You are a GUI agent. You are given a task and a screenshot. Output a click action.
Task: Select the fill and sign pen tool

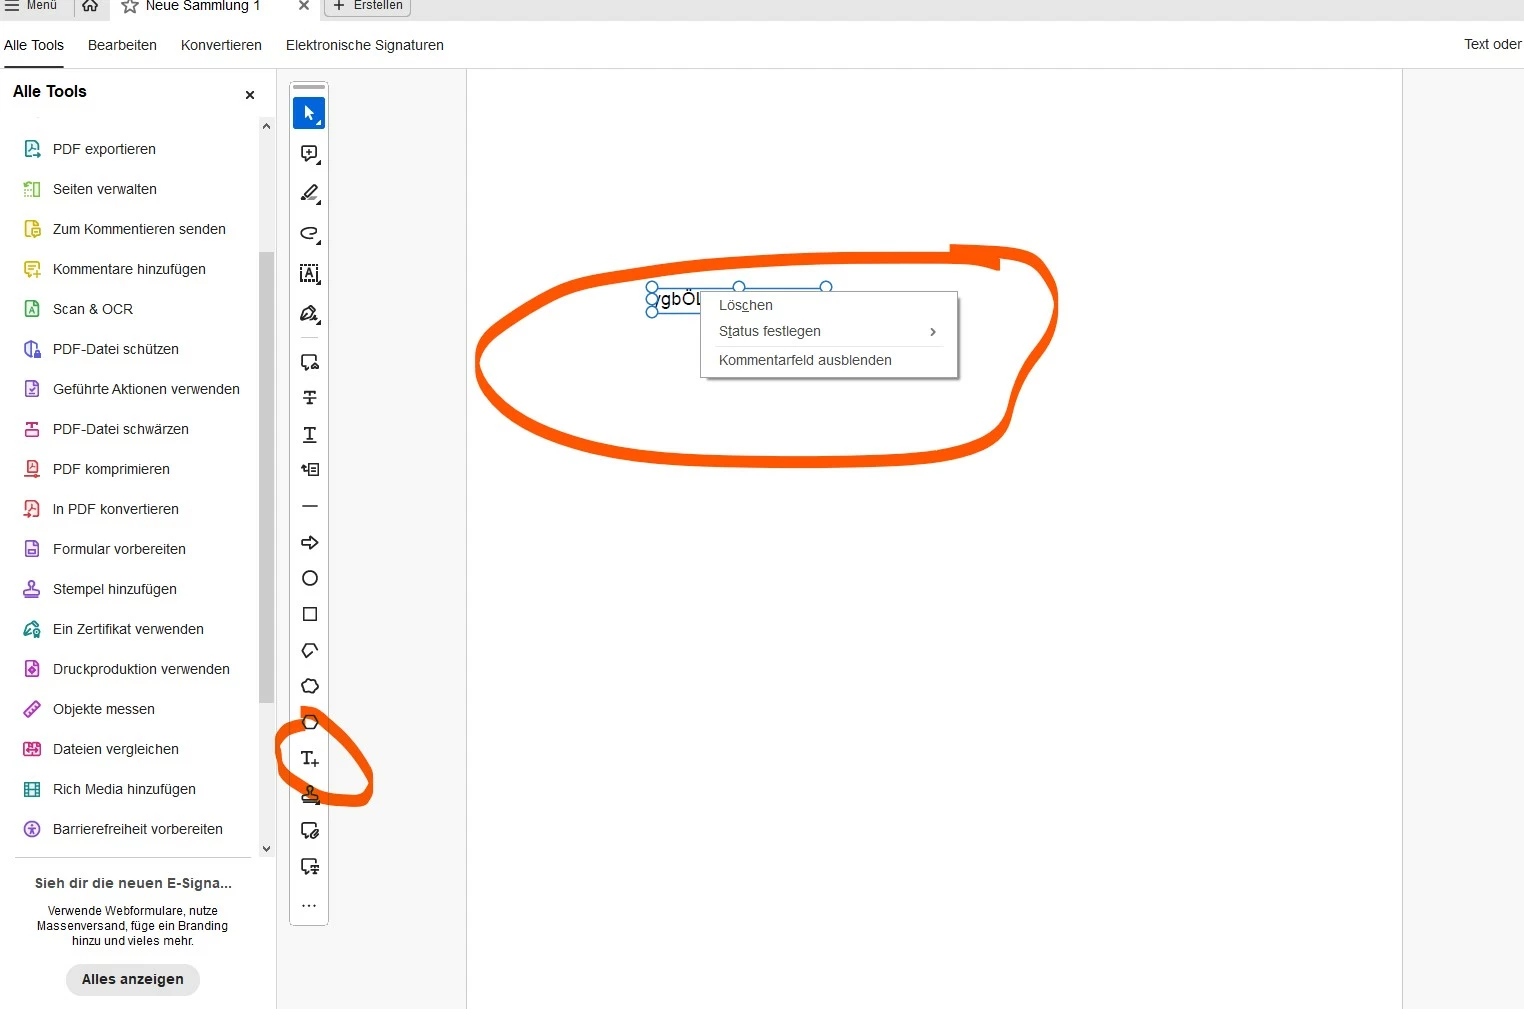tap(309, 314)
